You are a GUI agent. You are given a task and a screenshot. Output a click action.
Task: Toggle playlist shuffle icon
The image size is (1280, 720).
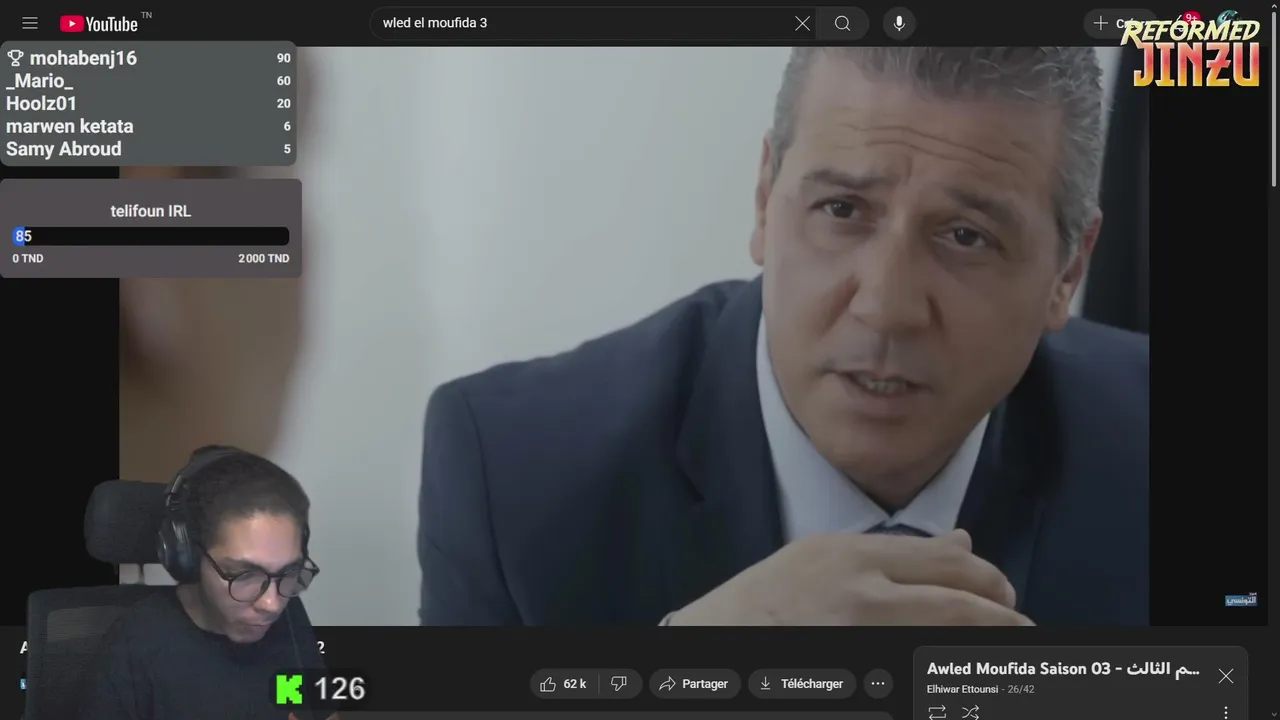970,712
